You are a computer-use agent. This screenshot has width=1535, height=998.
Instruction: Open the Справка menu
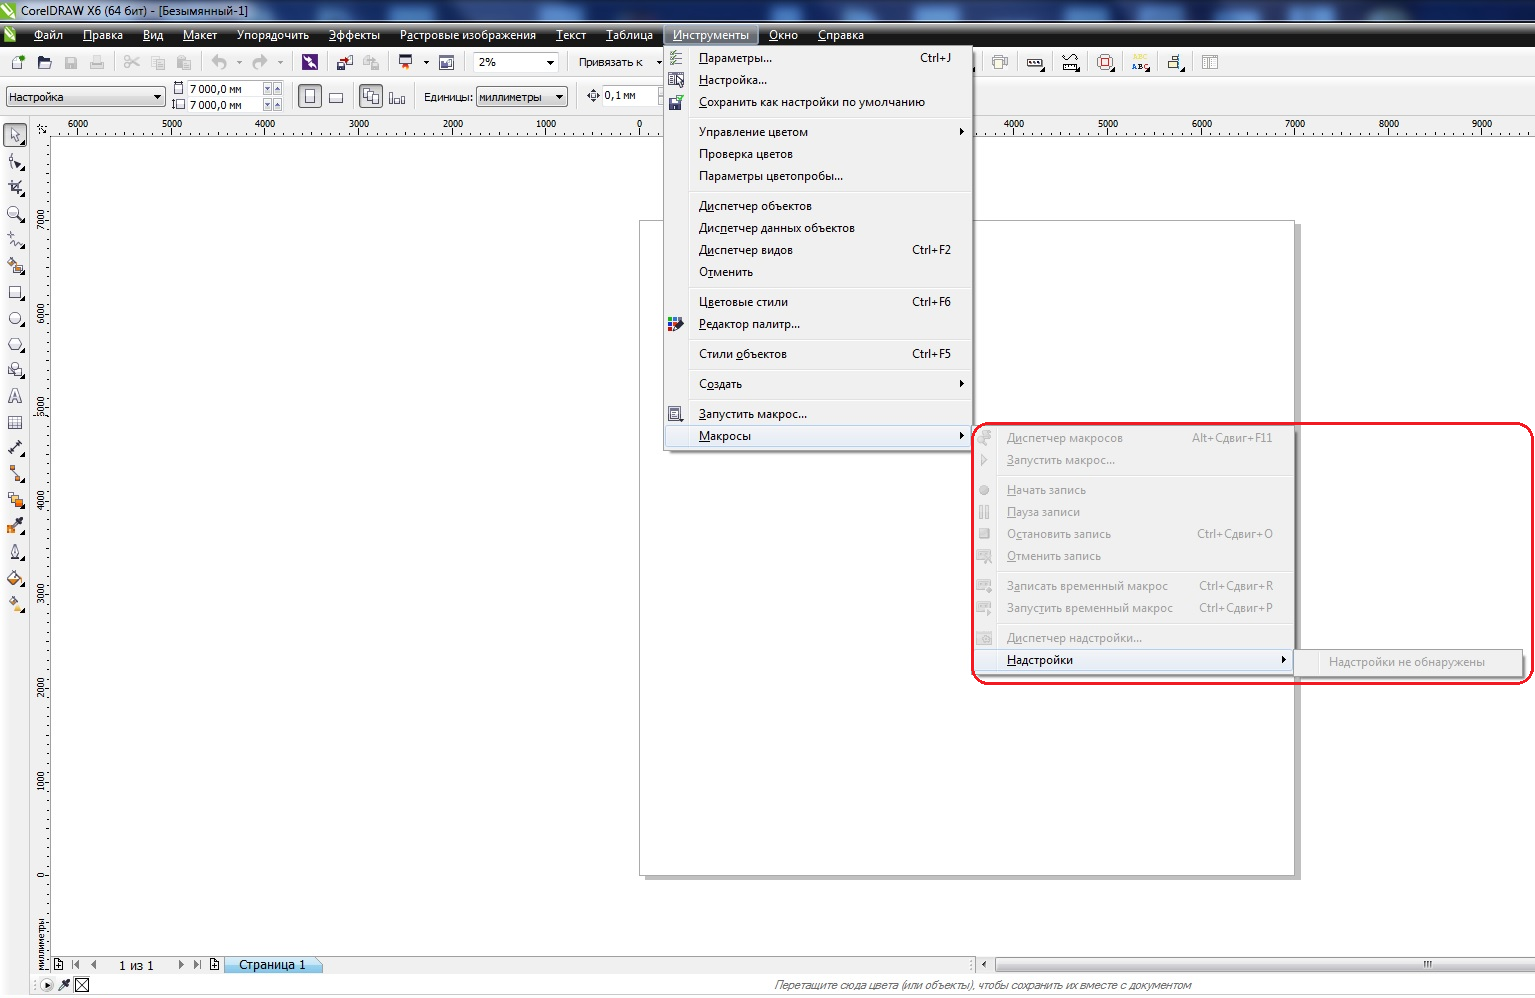pyautogui.click(x=841, y=35)
